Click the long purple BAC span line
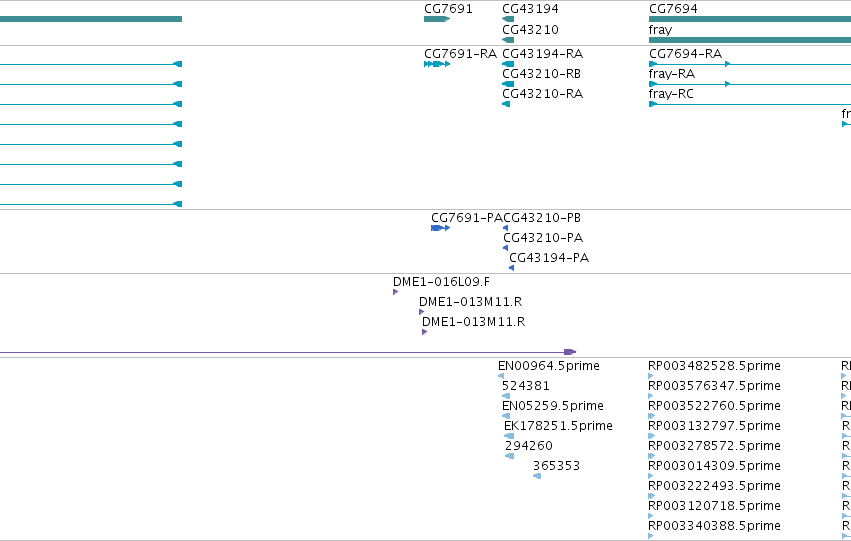The height and width of the screenshot is (541, 851). 288,352
